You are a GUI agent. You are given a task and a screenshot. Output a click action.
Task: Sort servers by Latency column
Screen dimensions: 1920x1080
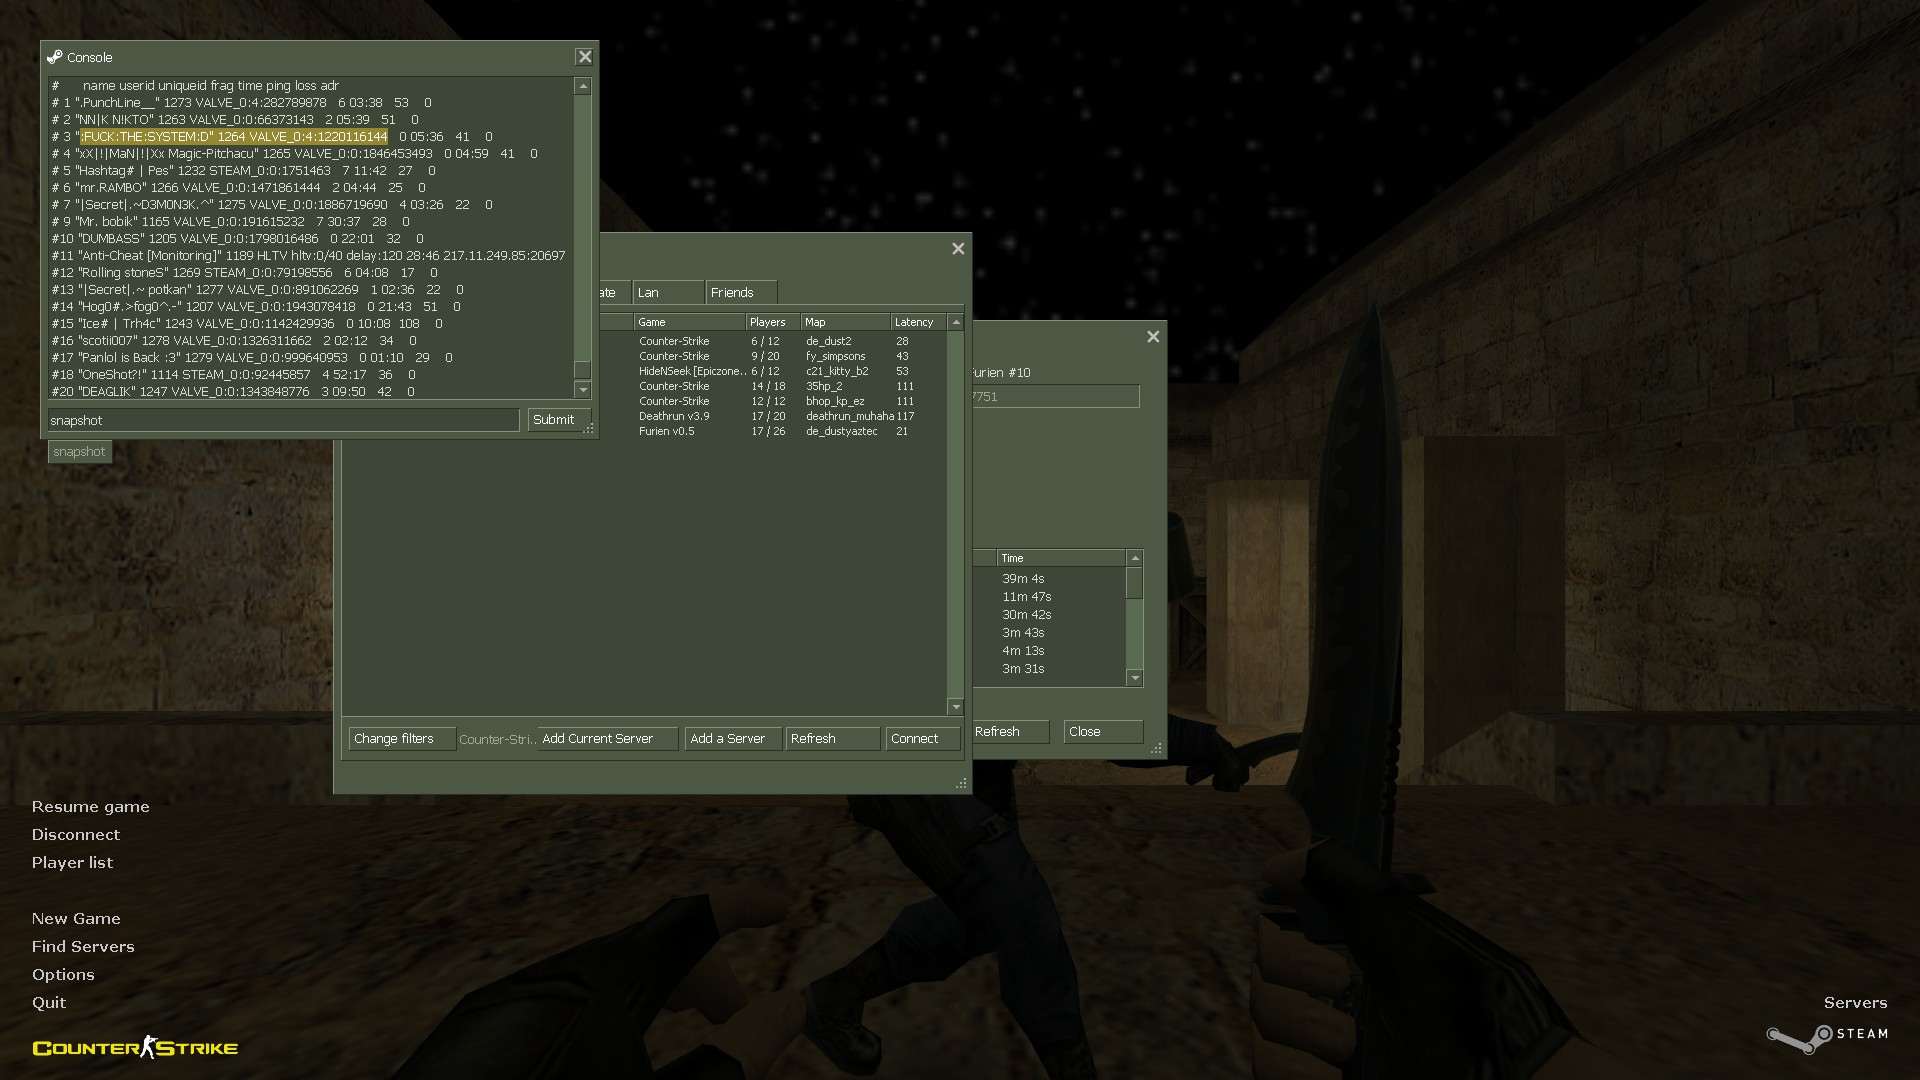click(x=916, y=322)
